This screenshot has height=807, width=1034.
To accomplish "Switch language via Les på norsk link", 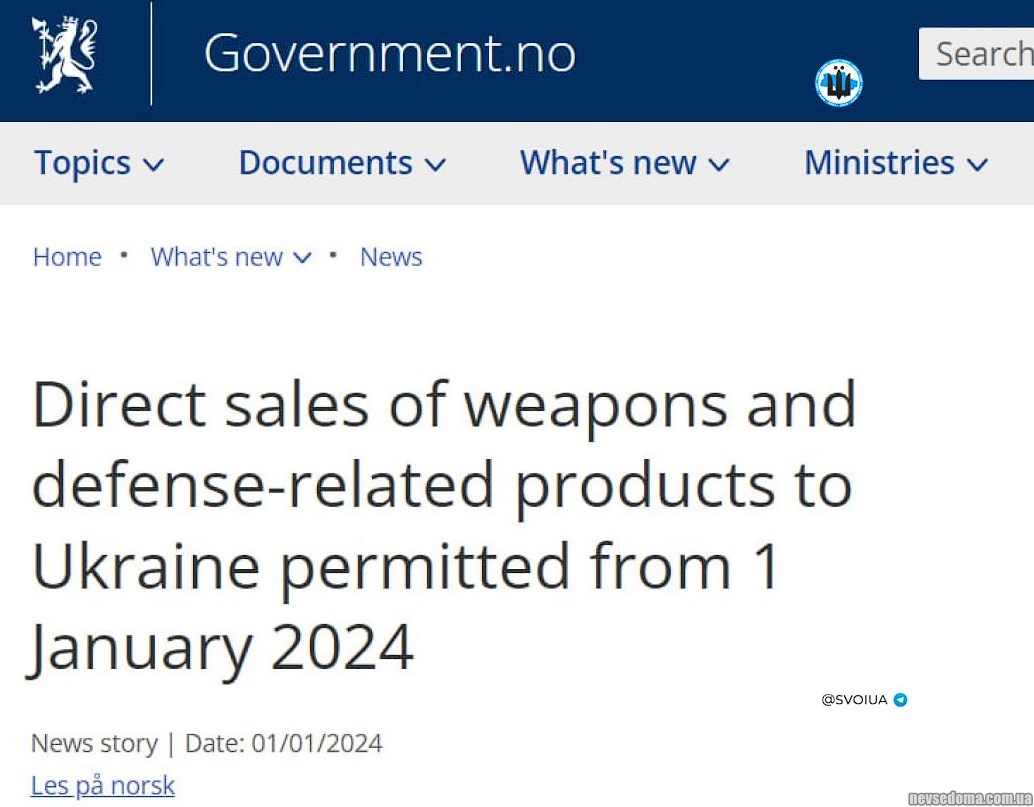I will pos(103,785).
